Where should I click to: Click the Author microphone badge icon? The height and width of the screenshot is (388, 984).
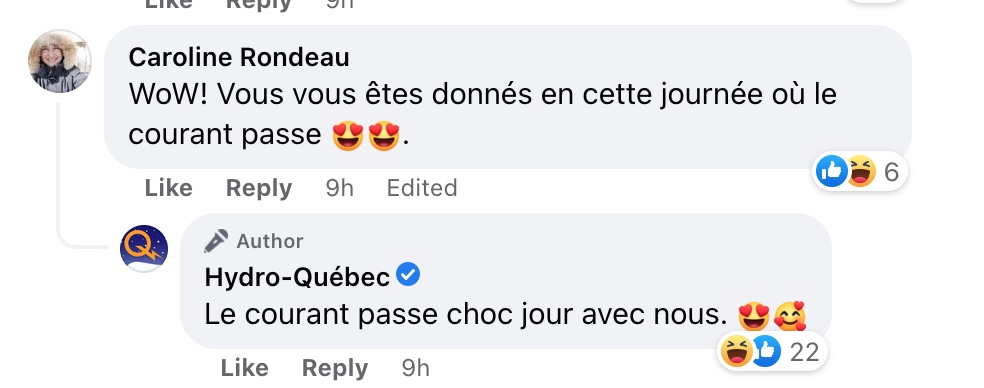[x=216, y=241]
